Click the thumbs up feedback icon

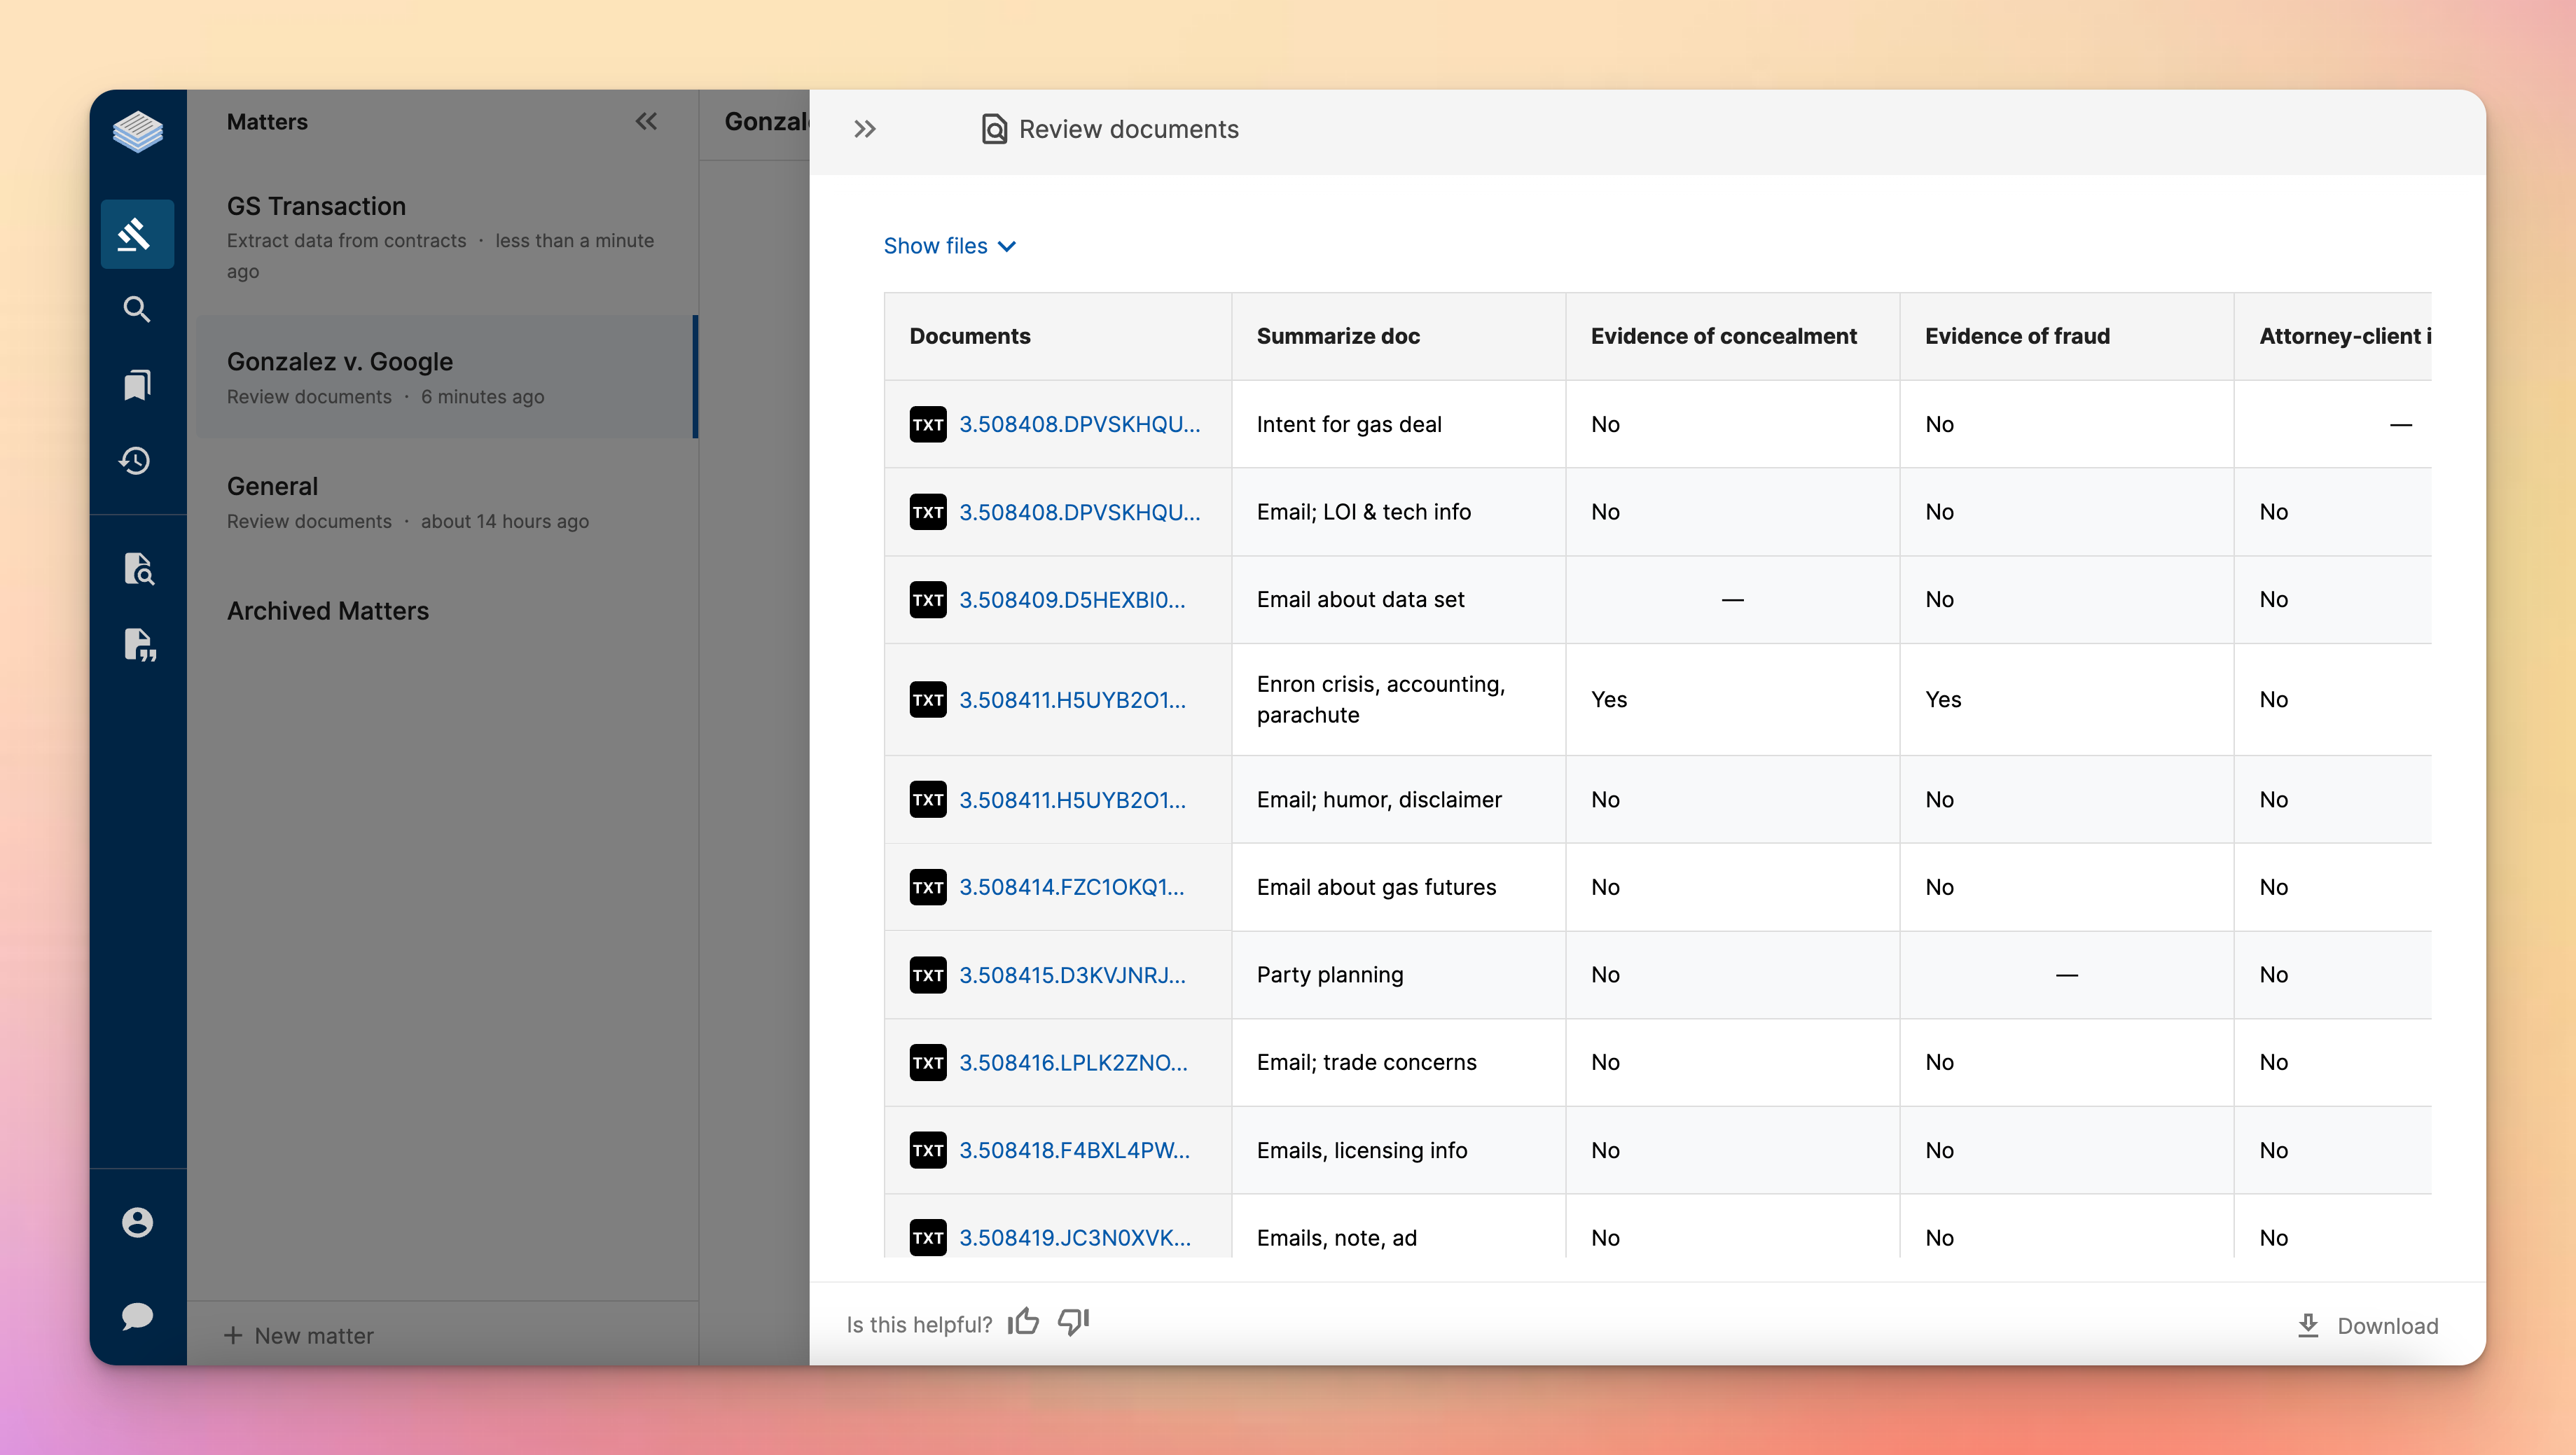1023,1322
